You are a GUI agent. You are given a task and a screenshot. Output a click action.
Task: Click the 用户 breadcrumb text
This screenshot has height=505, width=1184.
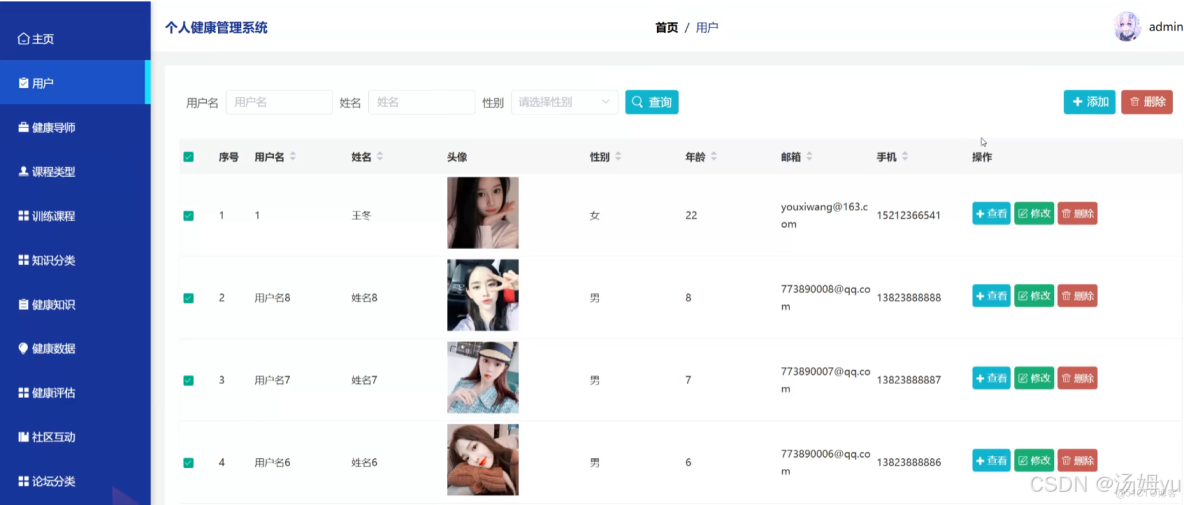(x=707, y=28)
